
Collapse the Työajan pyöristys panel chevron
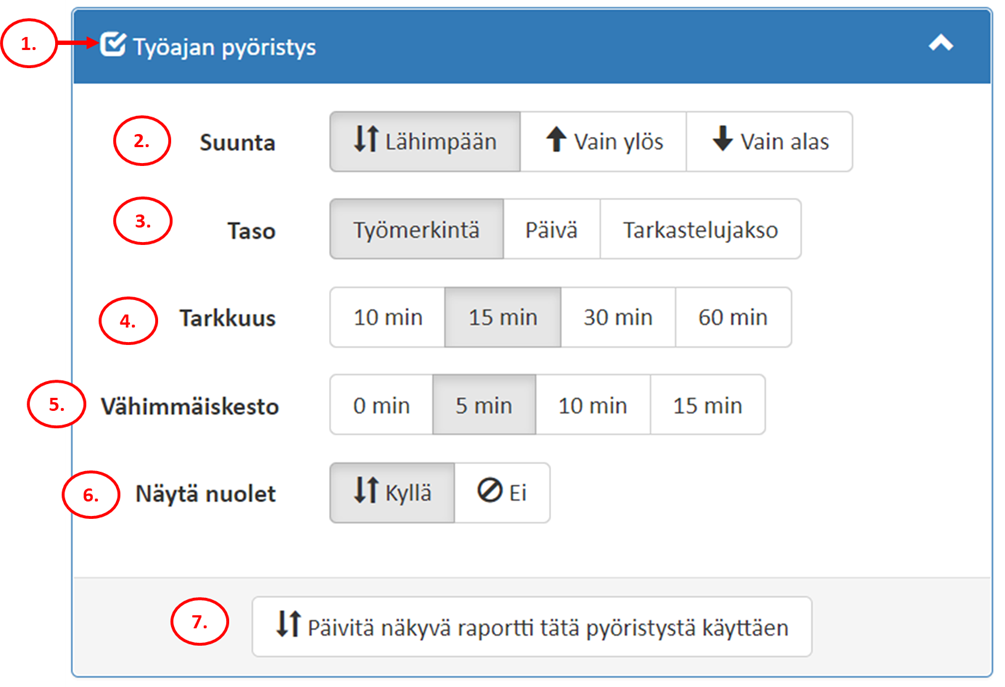click(x=940, y=44)
